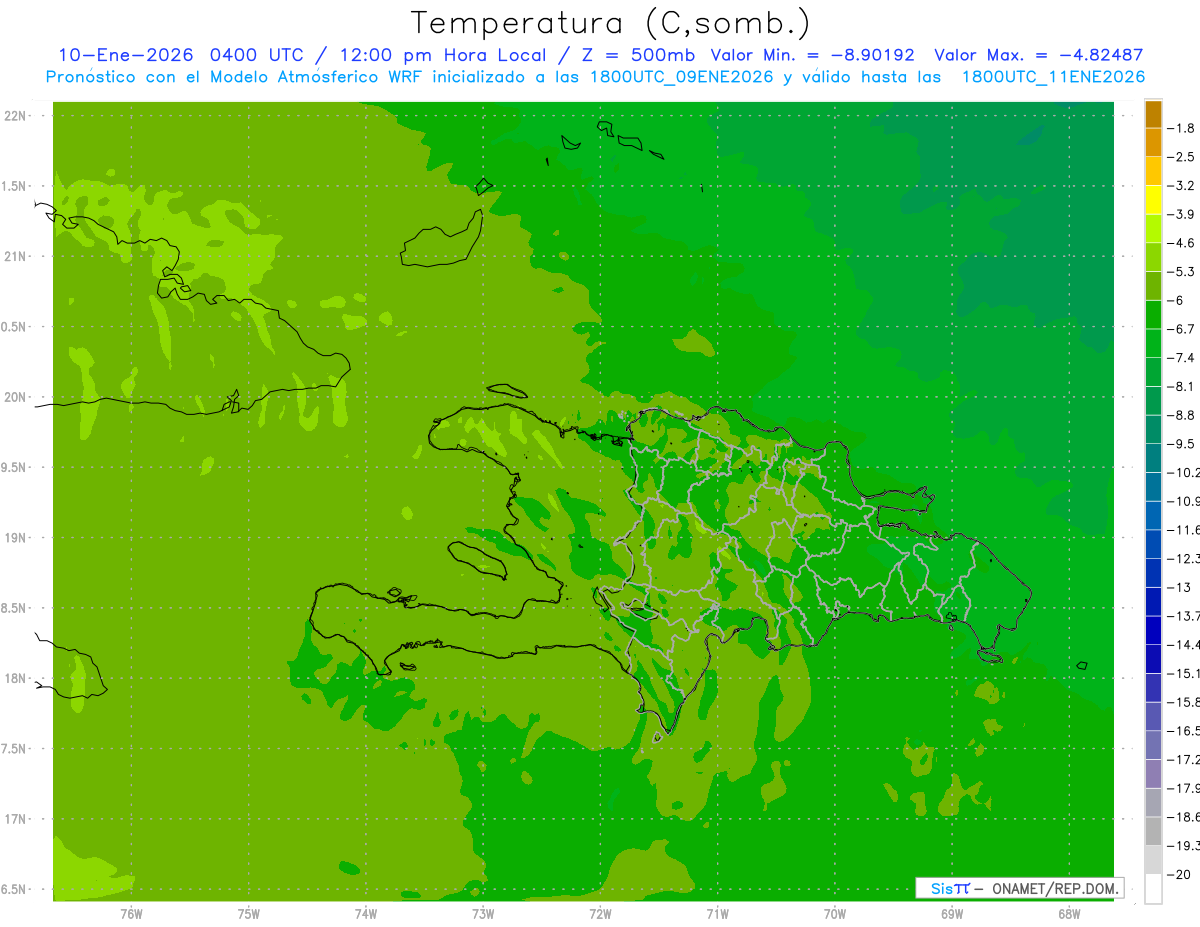Pick the white swatch below the -20 label

[1153, 888]
